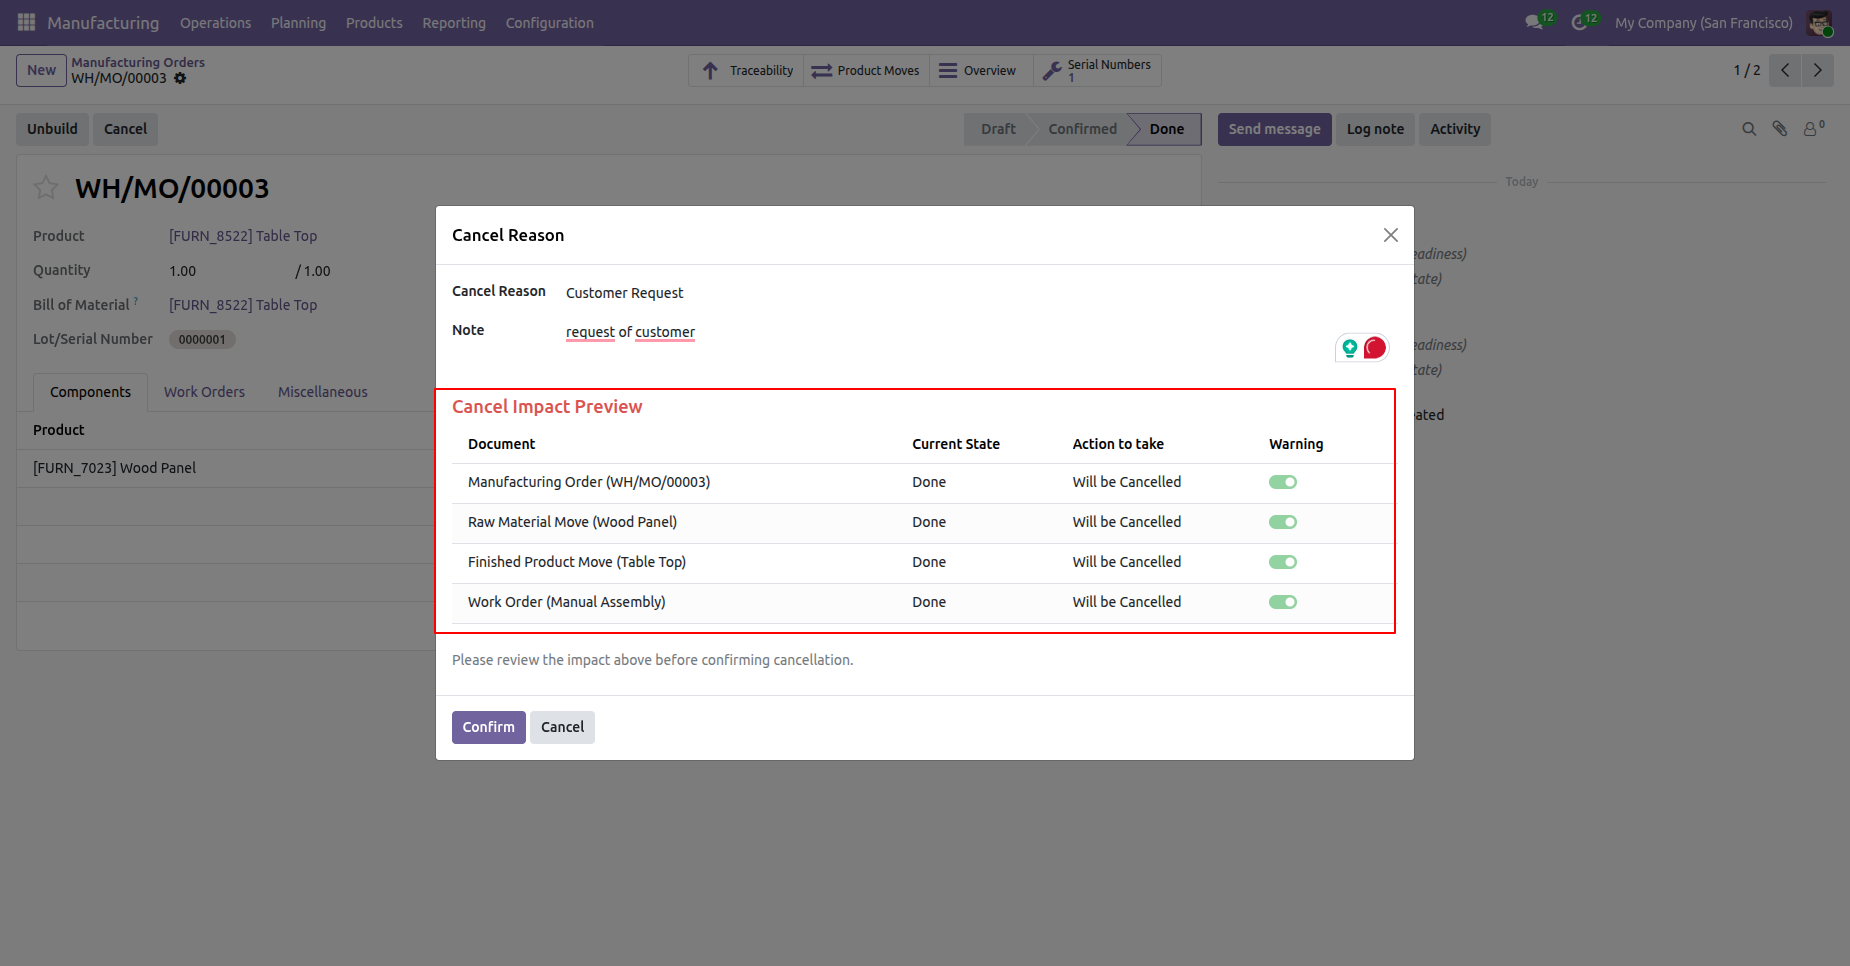Open company switcher My Company (San Francisco)
1850x966 pixels.
(x=1703, y=22)
